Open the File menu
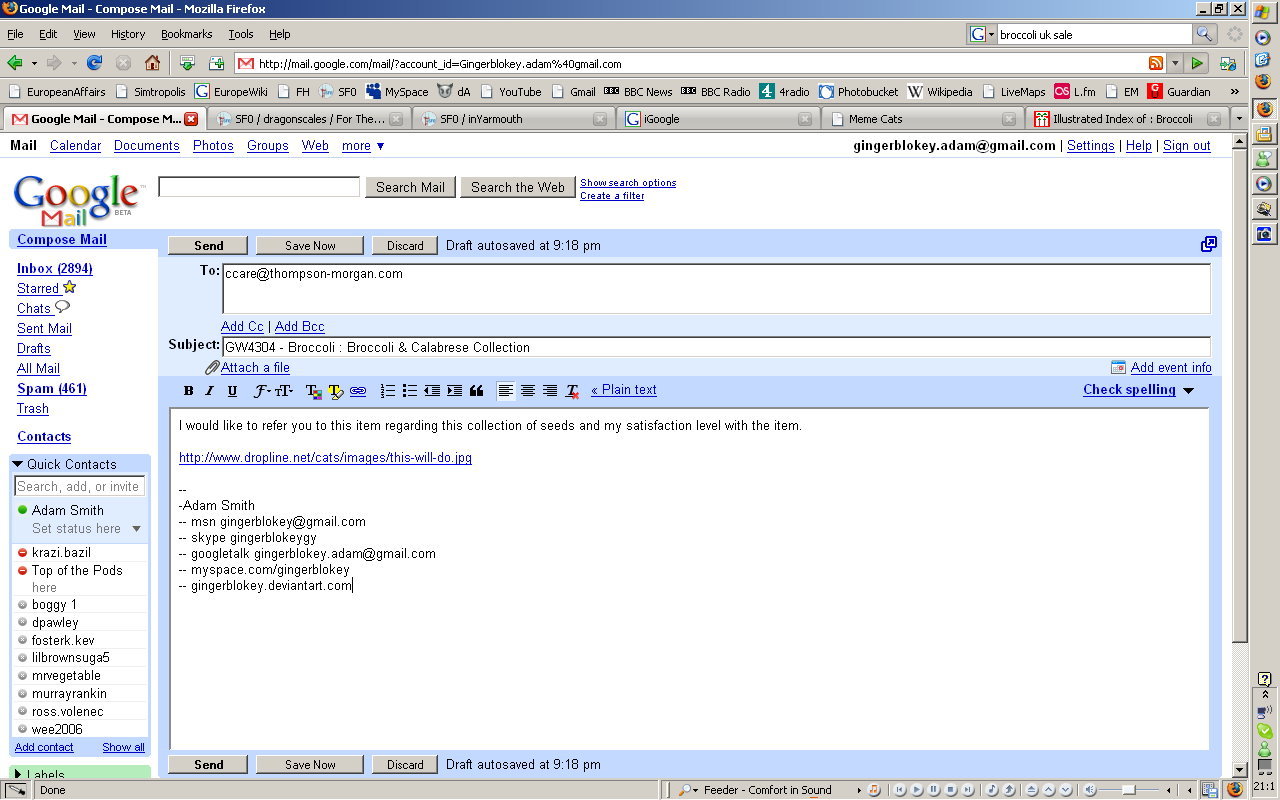This screenshot has width=1280, height=800. pos(15,34)
